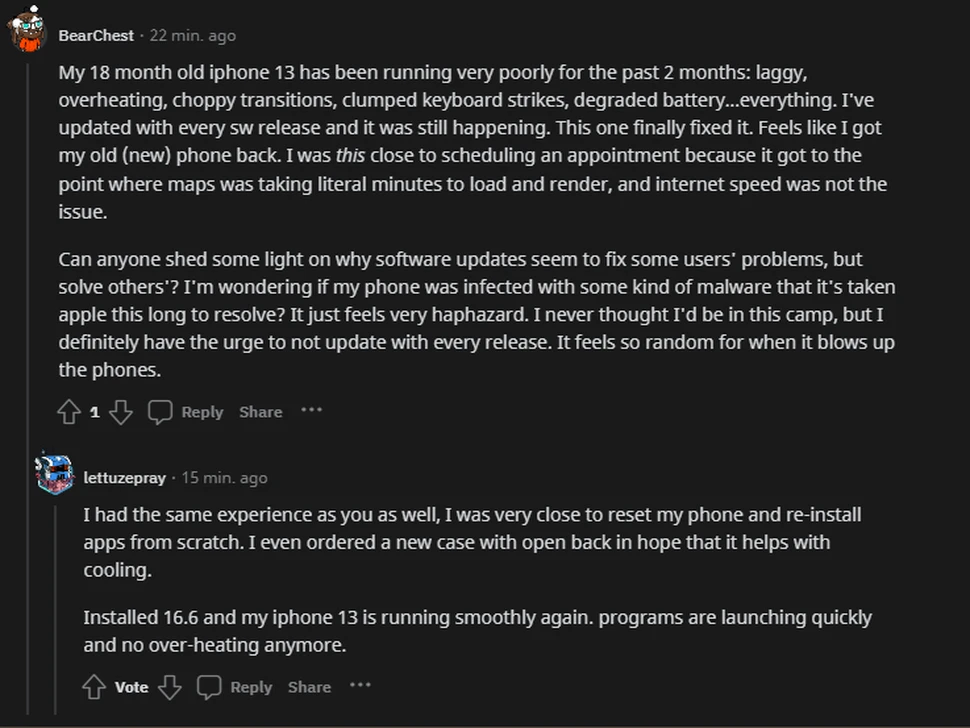The width and height of the screenshot is (970, 728).
Task: Click the comment icon under lettuzepray's reply
Action: [209, 687]
